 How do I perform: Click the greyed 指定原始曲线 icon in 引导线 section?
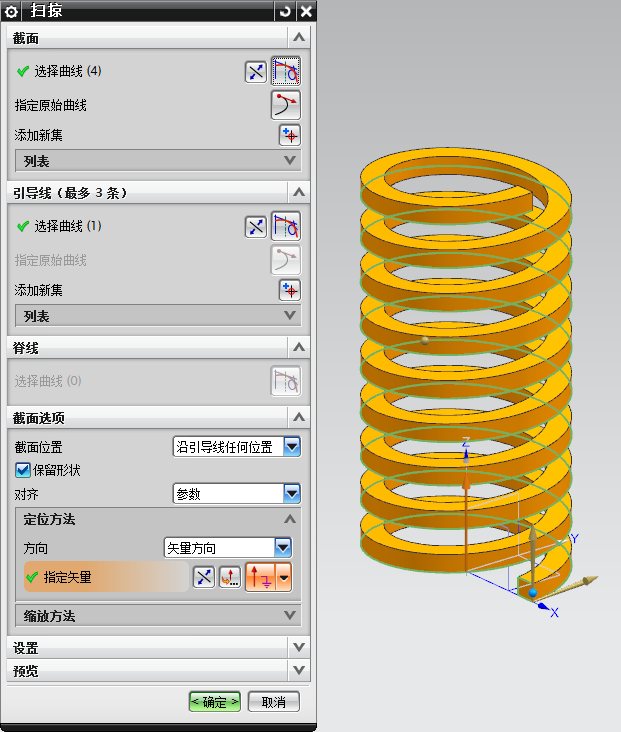click(x=286, y=260)
